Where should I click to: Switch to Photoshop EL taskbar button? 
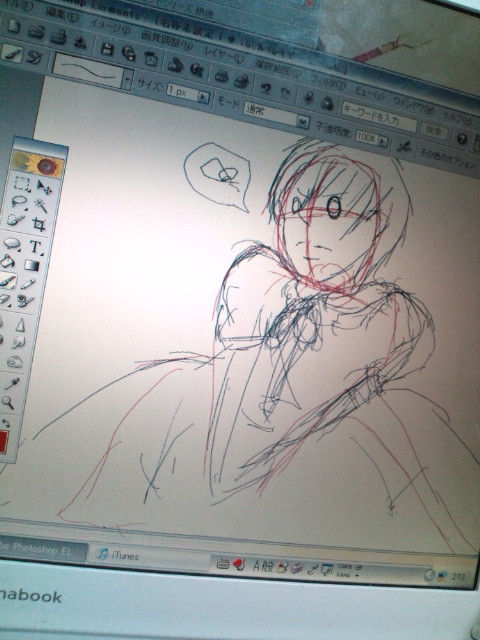click(x=42, y=550)
